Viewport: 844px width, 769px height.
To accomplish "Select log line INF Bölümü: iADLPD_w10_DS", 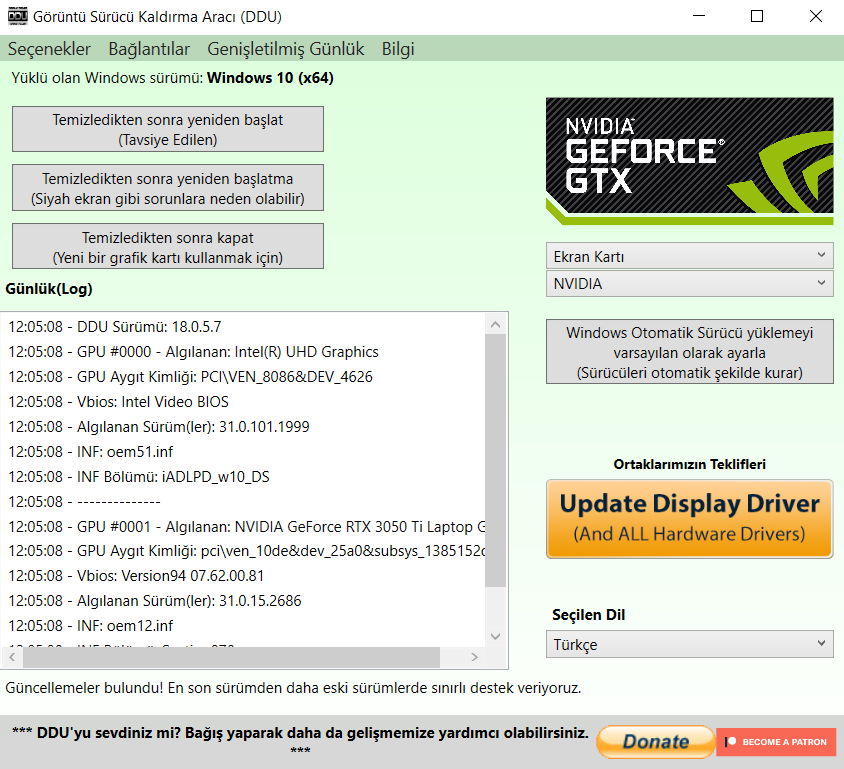I will [x=139, y=477].
